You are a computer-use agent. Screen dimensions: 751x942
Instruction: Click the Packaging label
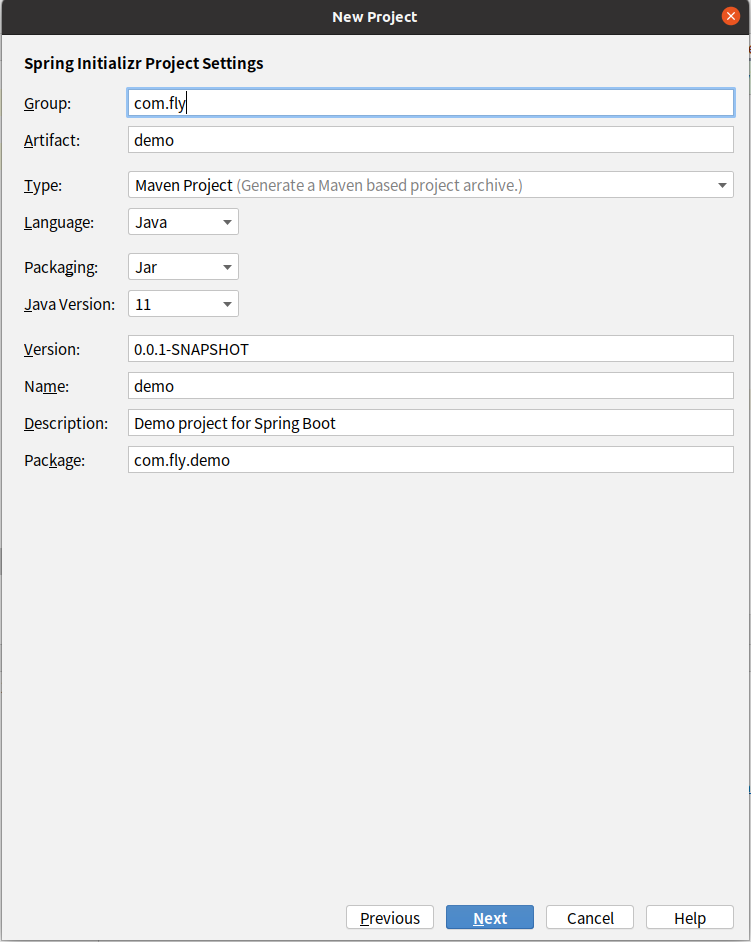(x=61, y=267)
